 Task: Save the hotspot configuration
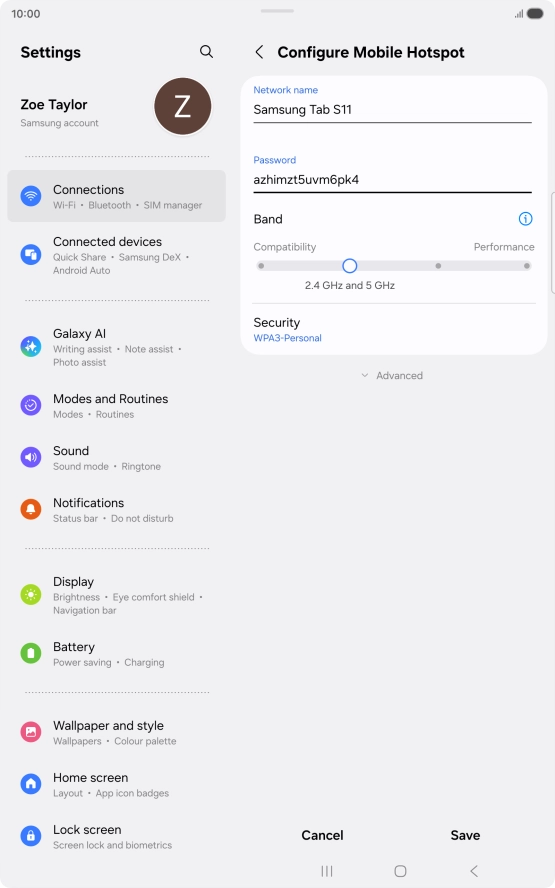click(x=466, y=835)
